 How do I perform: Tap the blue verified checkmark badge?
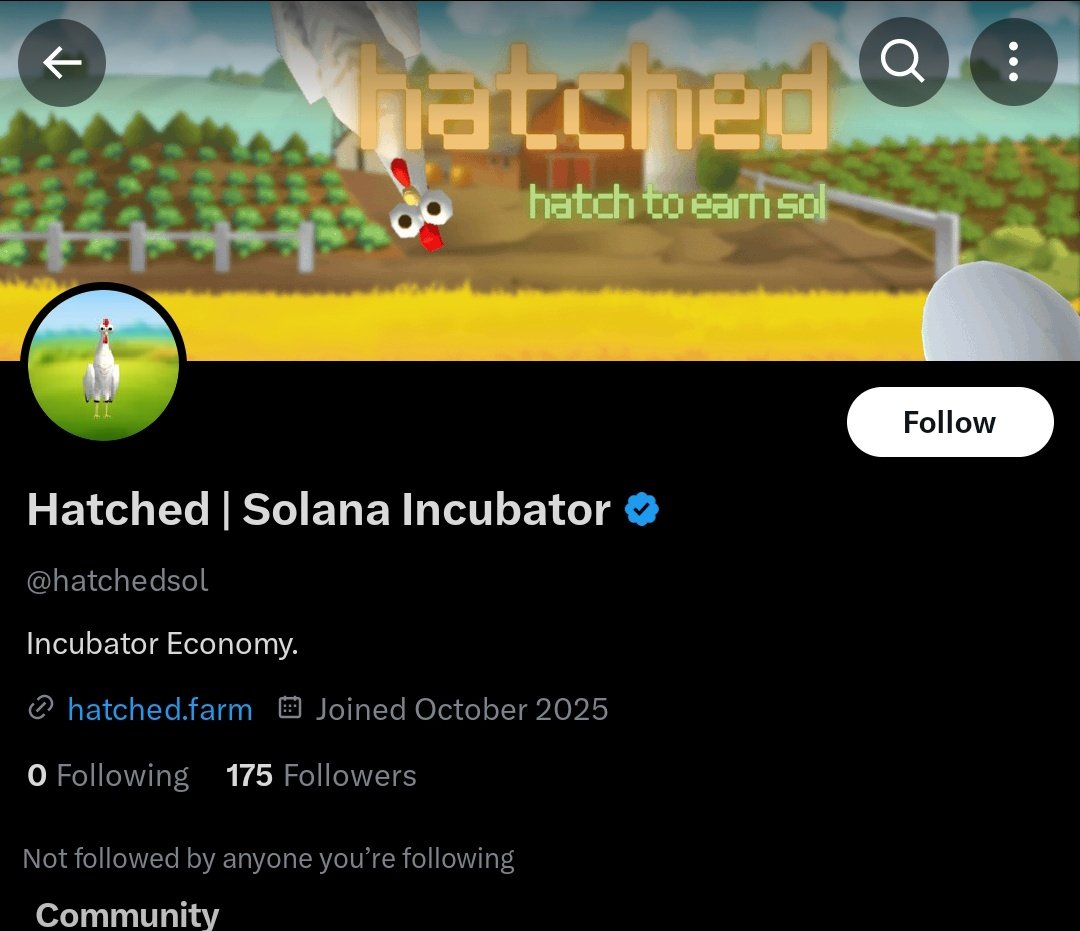click(642, 510)
